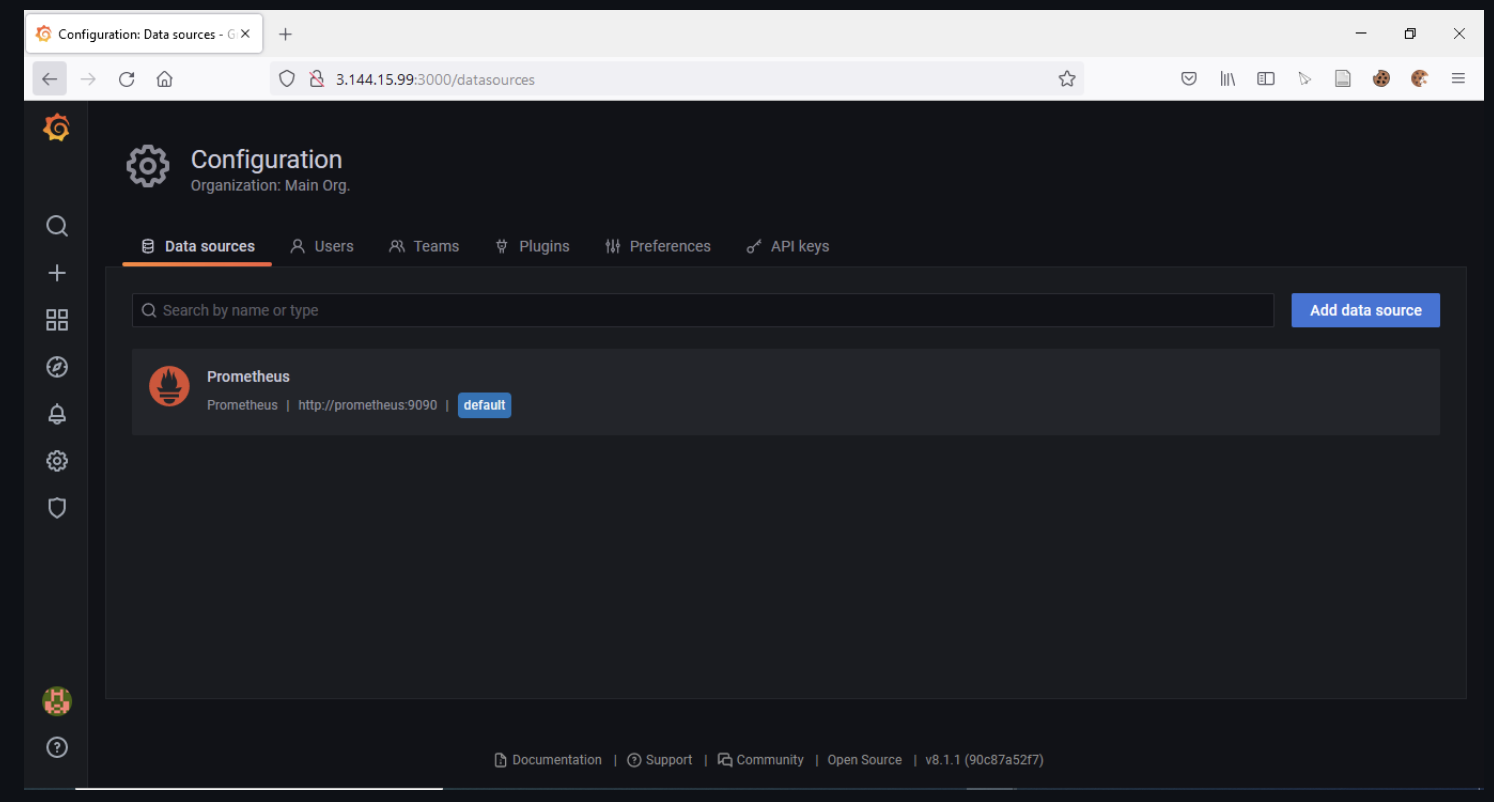Image resolution: width=1494 pixels, height=802 pixels.
Task: Open the Open Source footer link
Action: (864, 760)
